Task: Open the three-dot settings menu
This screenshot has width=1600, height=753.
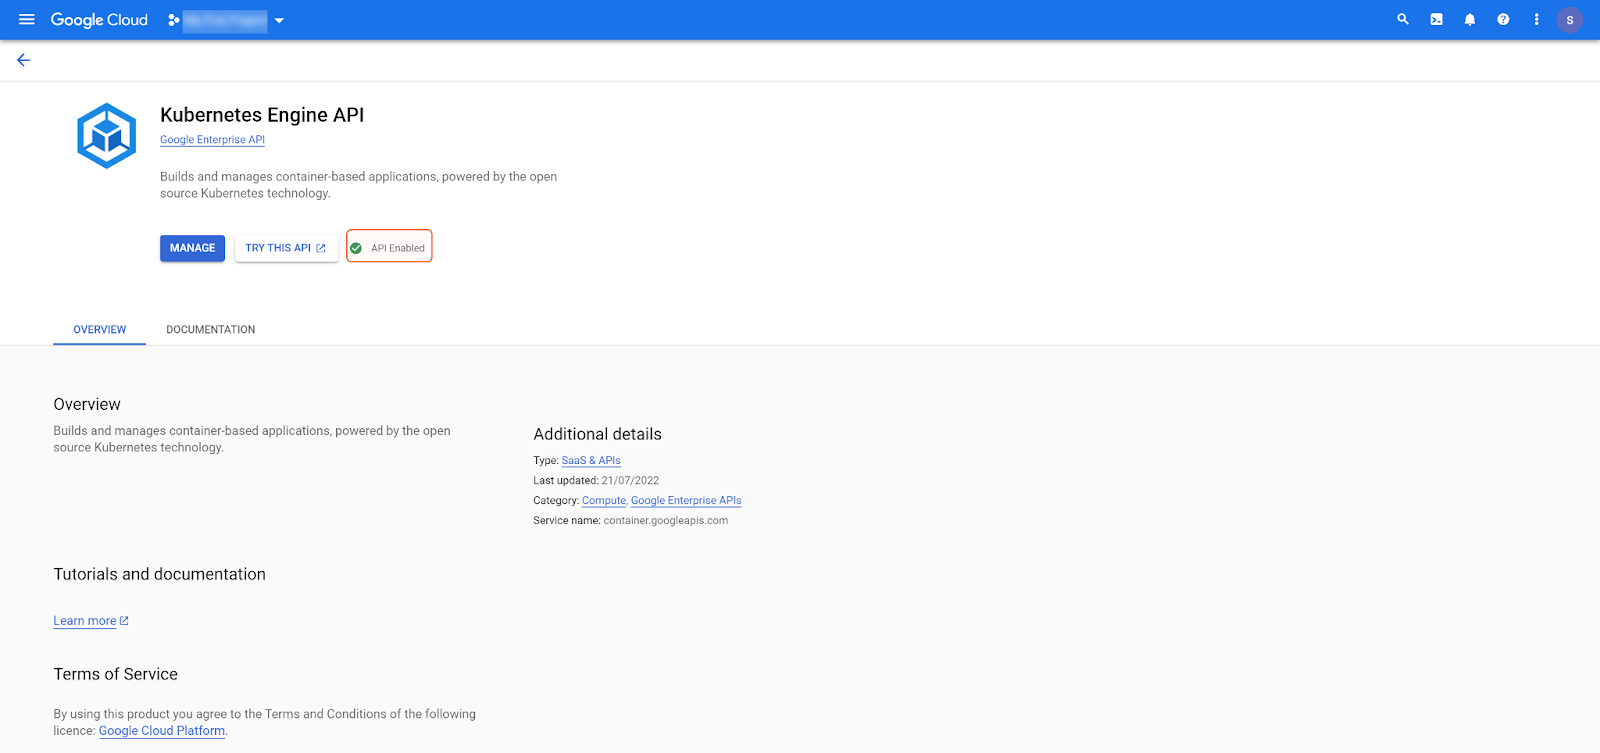Action: [x=1536, y=19]
